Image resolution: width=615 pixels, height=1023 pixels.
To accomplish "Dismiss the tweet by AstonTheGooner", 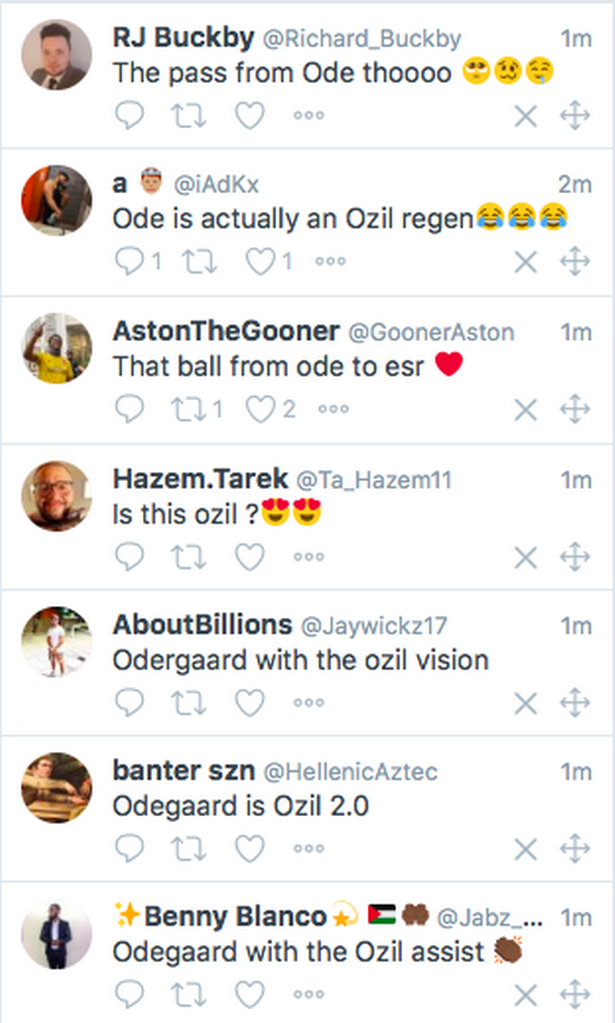I will (x=525, y=409).
